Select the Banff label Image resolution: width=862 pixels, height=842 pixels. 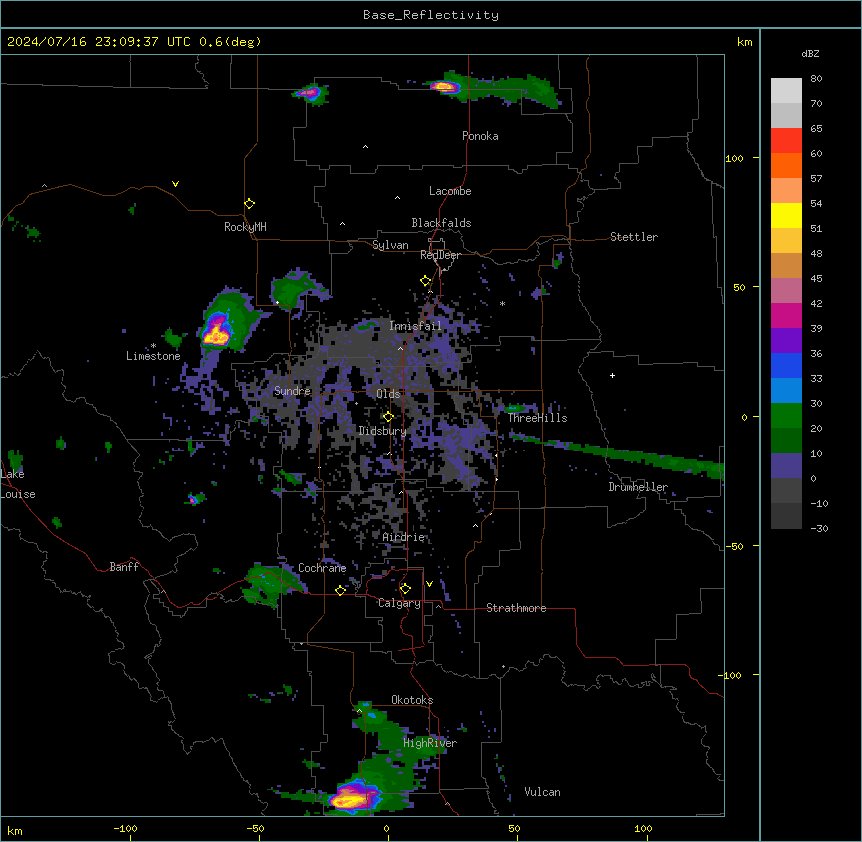[x=124, y=567]
